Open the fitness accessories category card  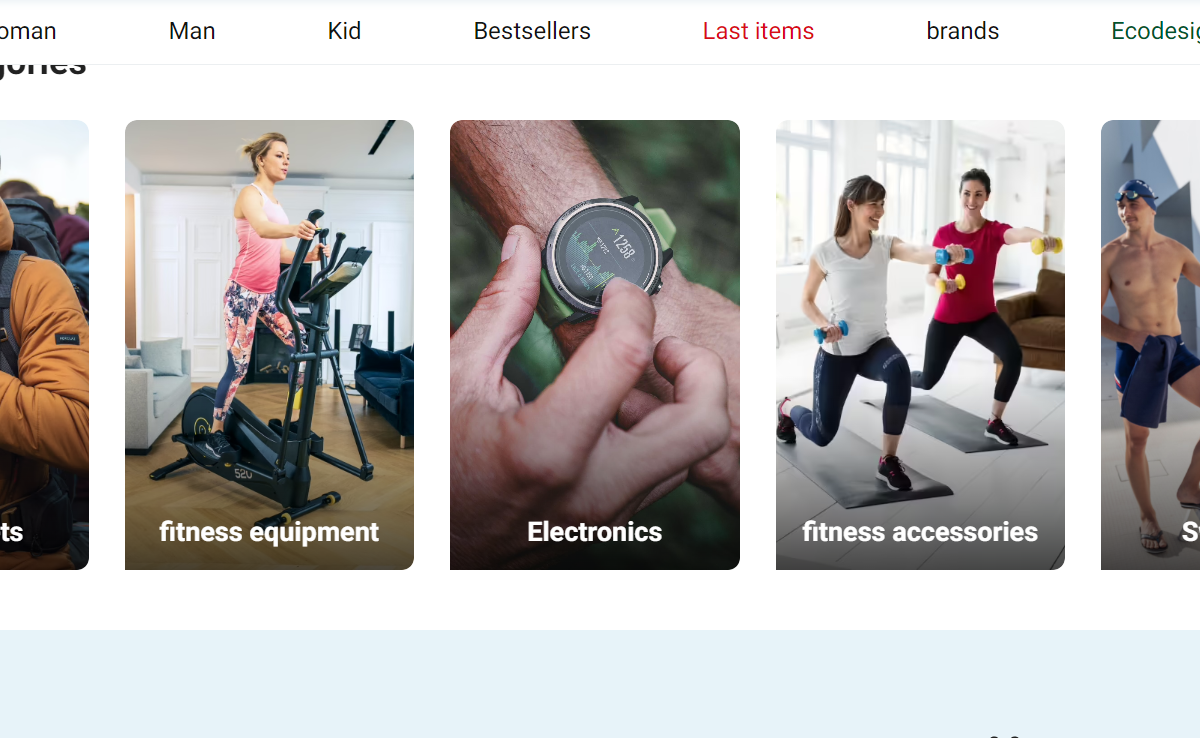920,345
